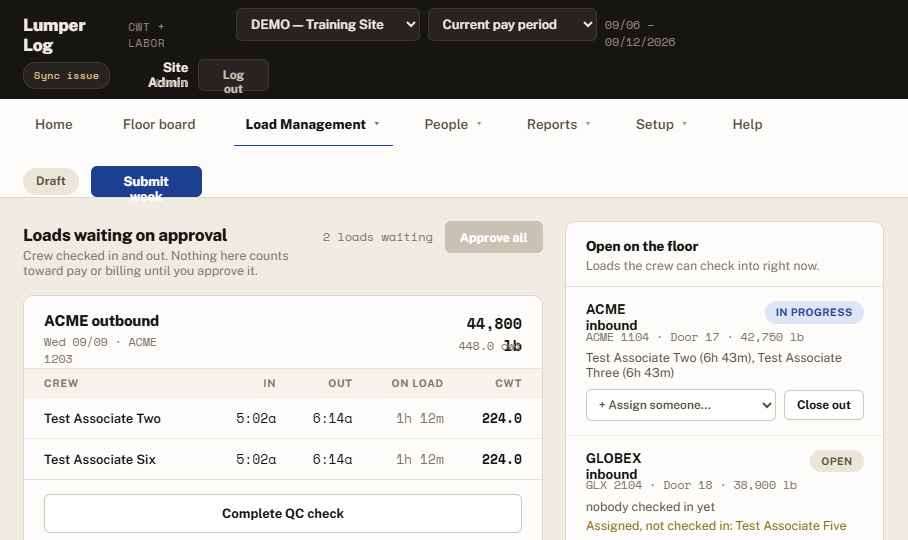The height and width of the screenshot is (540, 908).
Task: Click the 'Wed 09/09 · ACME 1203' load details
Action: (100, 351)
